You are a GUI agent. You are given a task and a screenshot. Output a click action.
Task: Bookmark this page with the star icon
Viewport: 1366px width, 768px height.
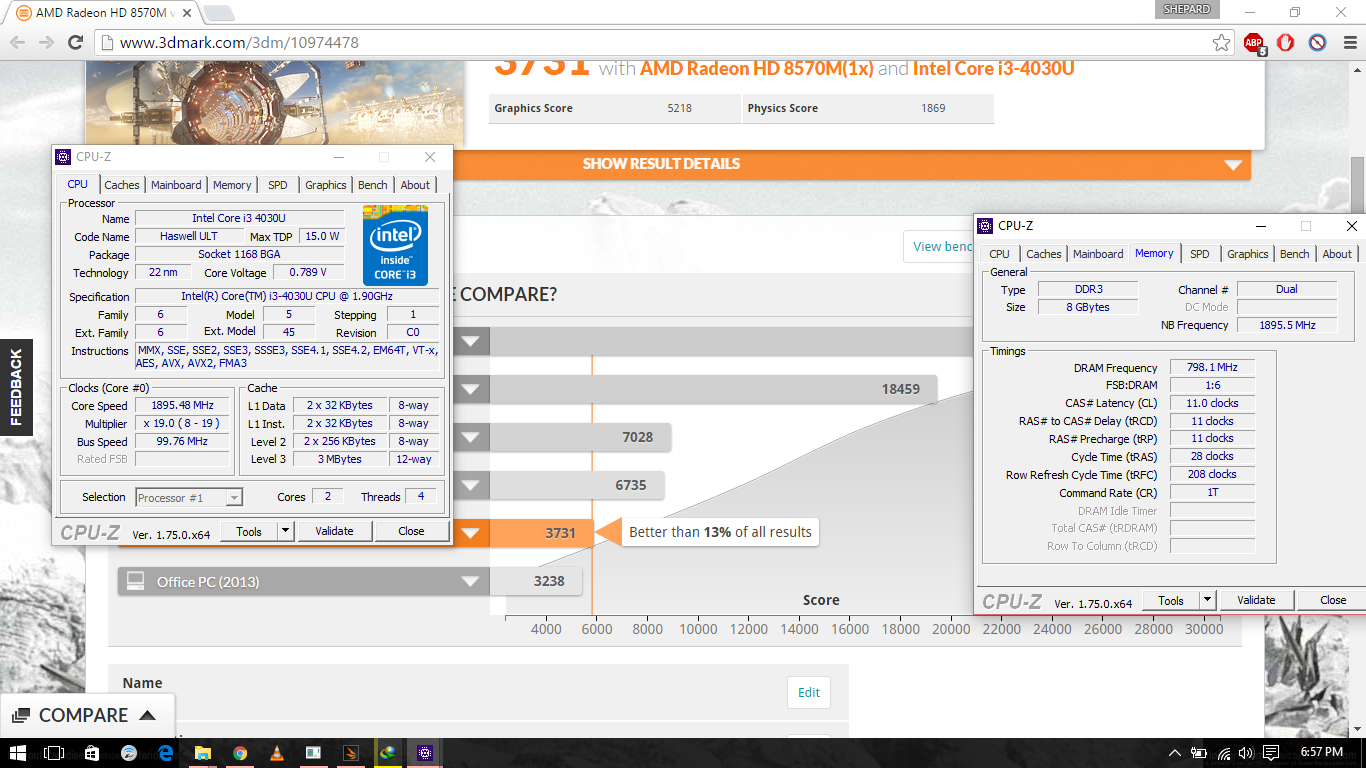(1221, 42)
